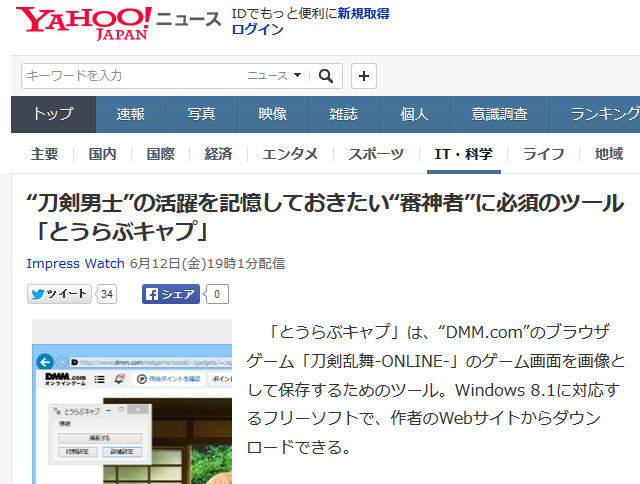The image size is (640, 484).
Task: Open the 主要 category
Action: click(x=44, y=154)
